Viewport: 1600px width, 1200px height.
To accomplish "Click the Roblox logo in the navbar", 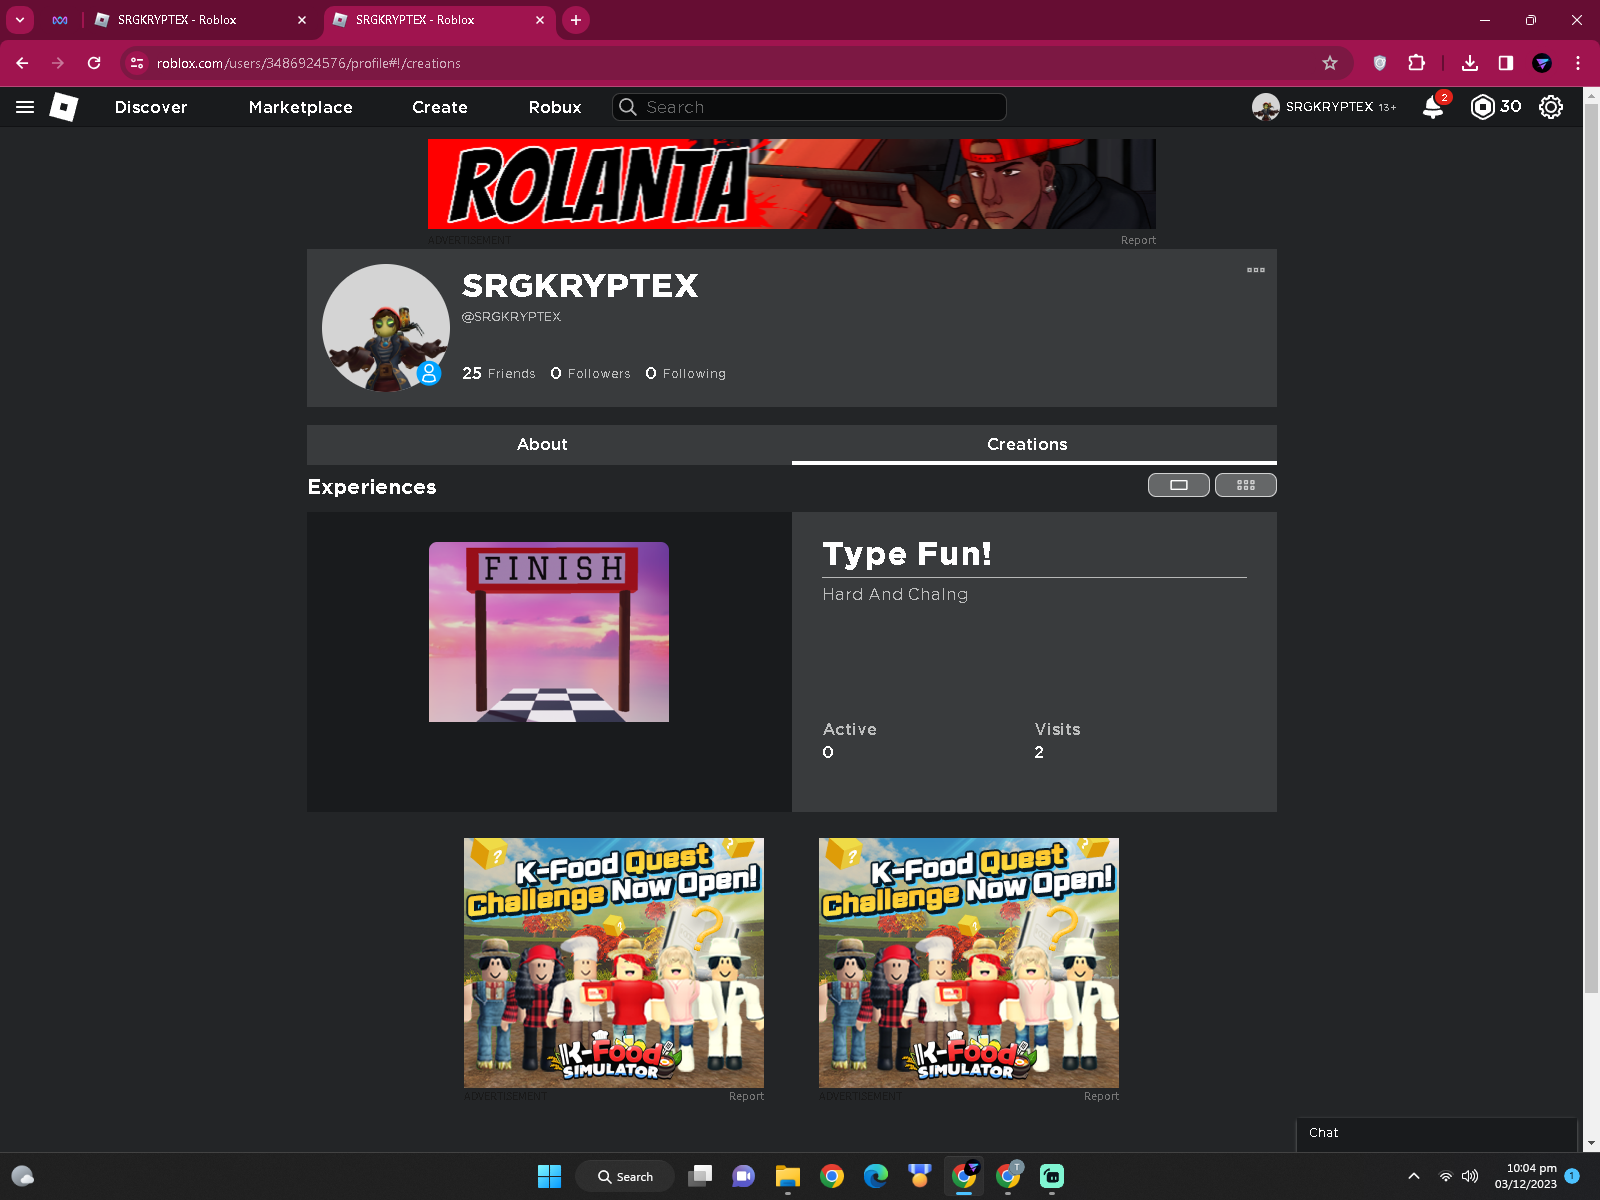I will point(64,107).
